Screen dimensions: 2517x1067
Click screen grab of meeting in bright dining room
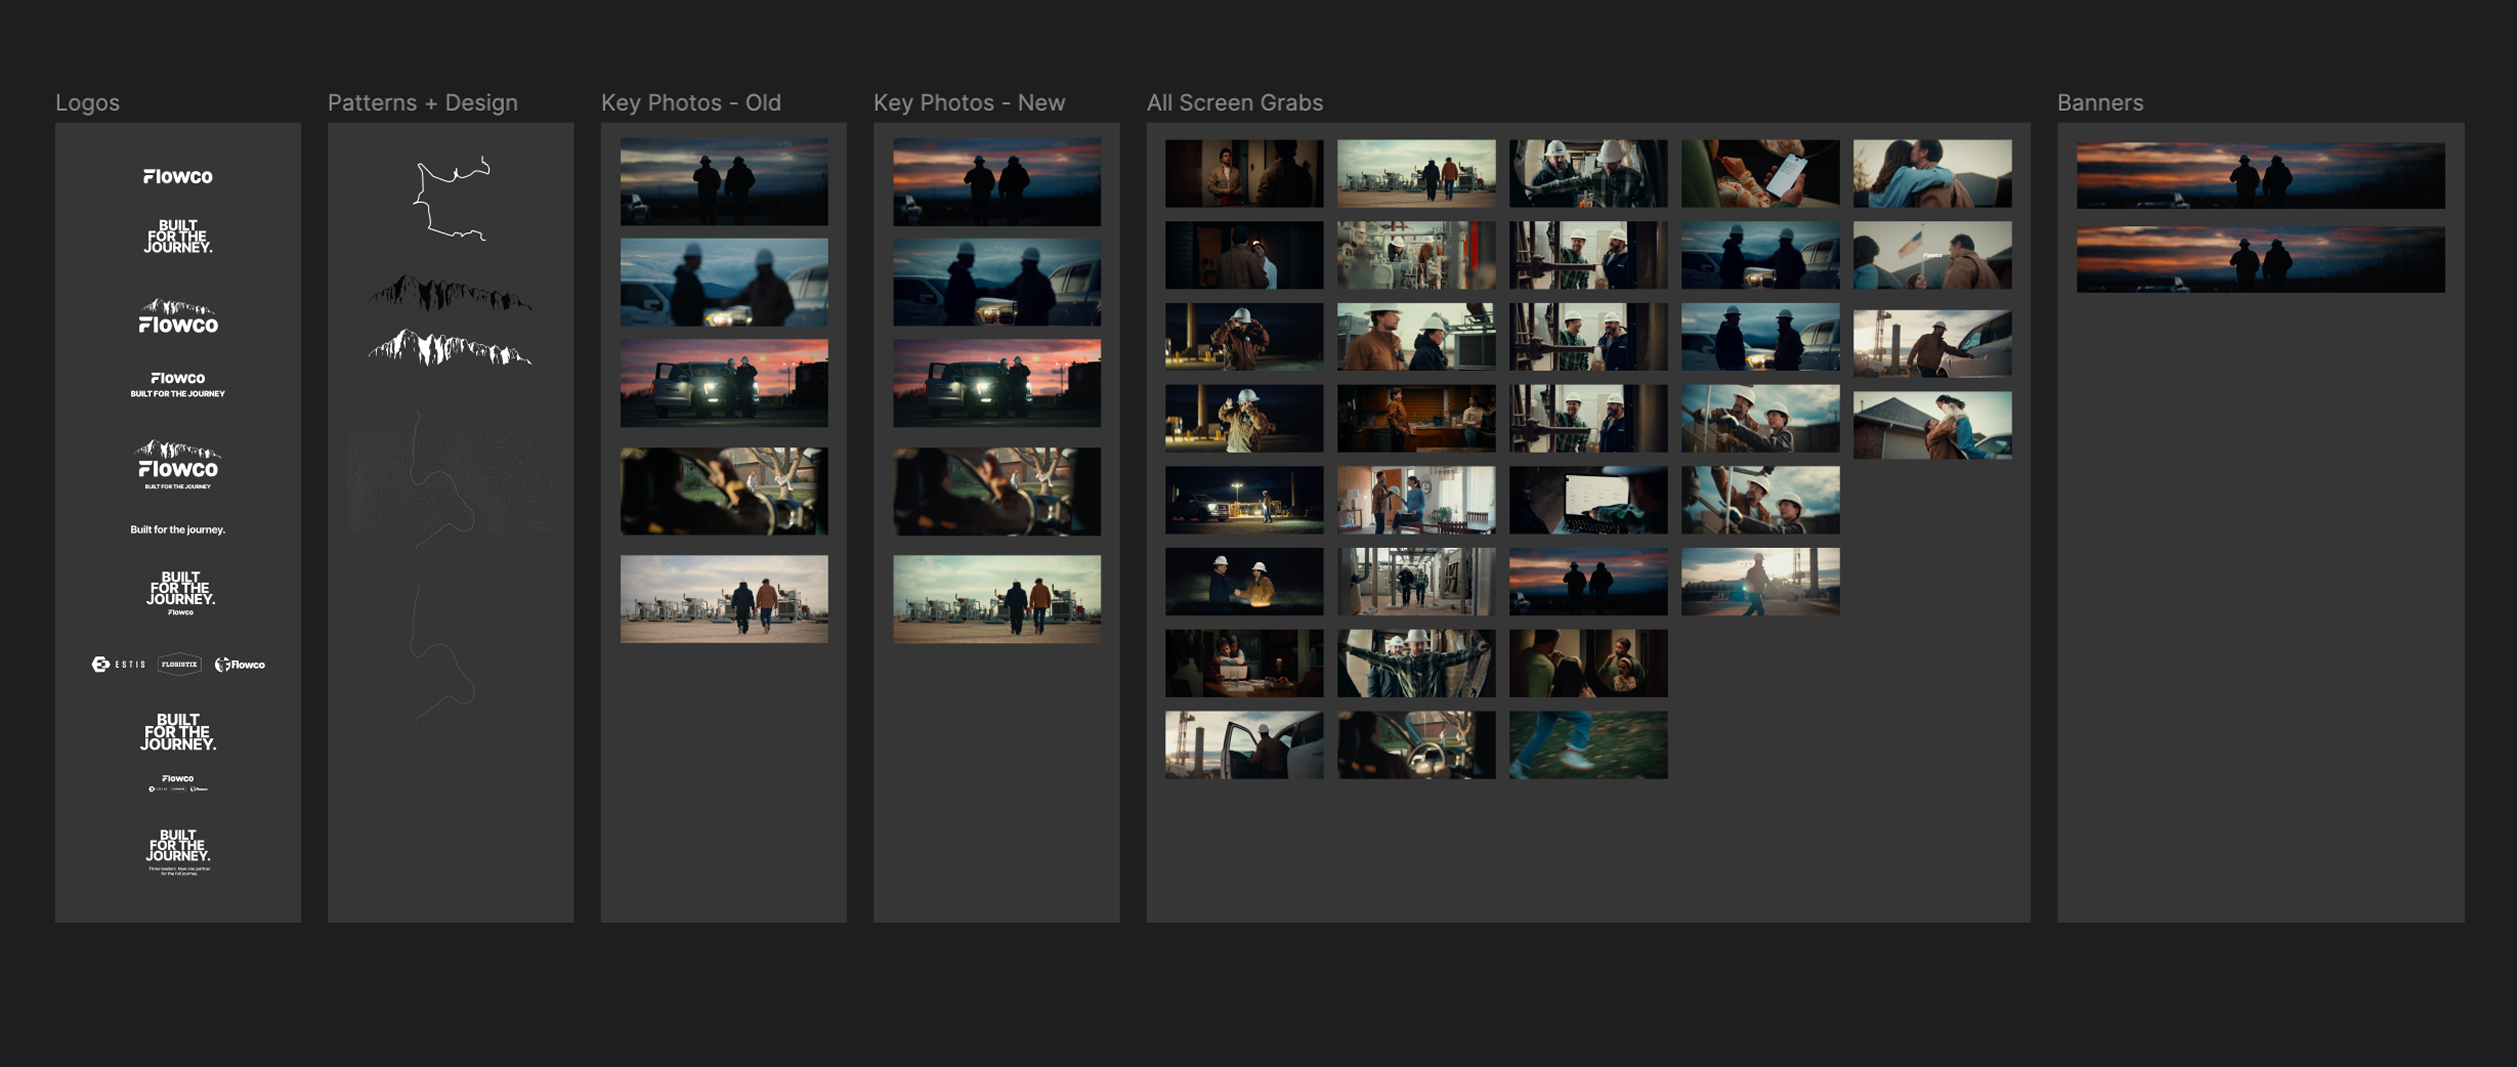point(1416,500)
